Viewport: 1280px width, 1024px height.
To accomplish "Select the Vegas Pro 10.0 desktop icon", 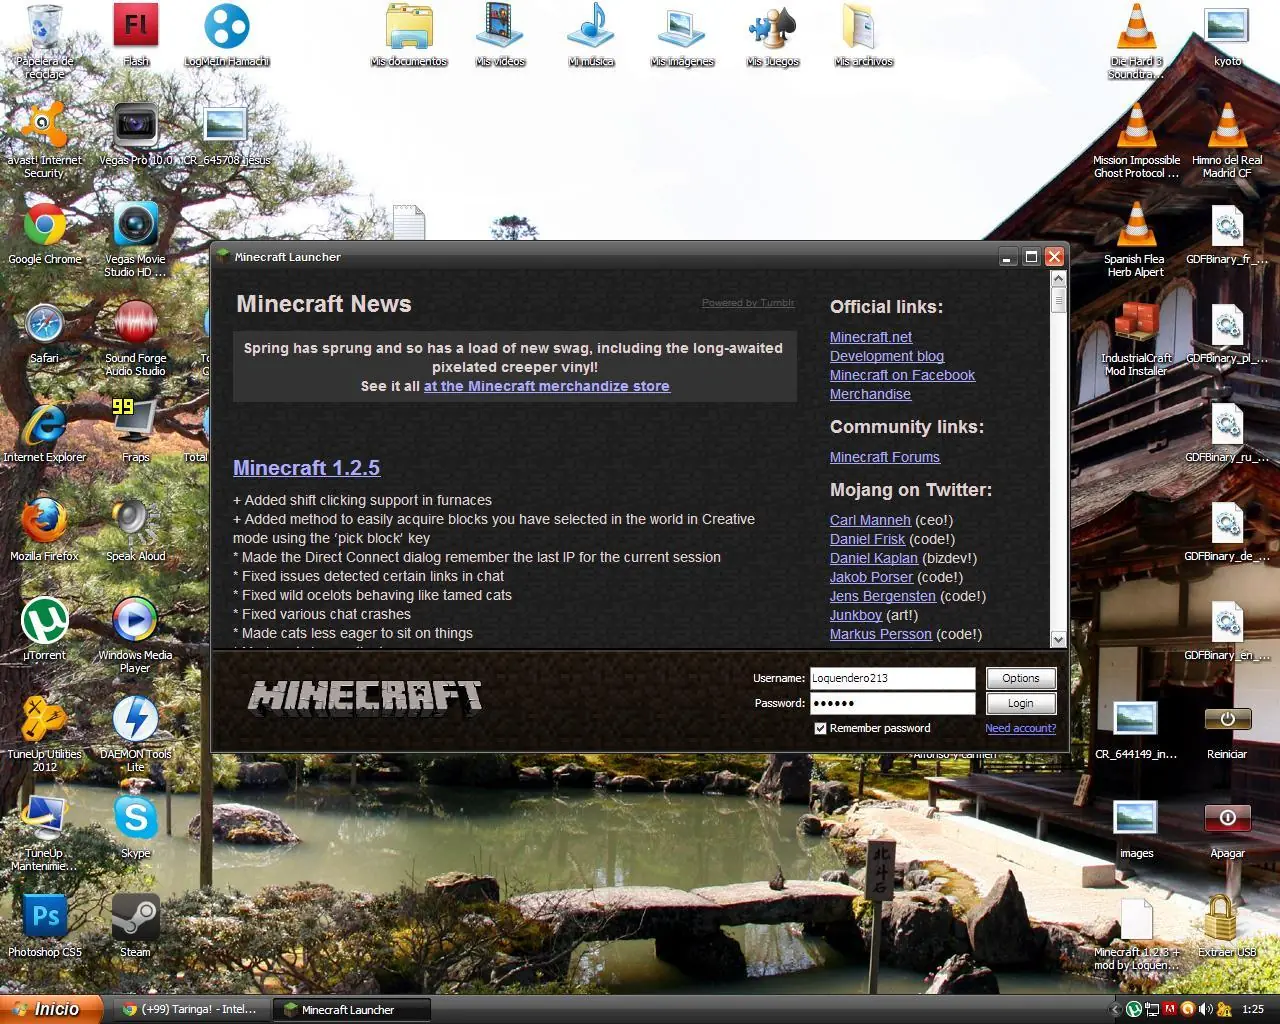I will pos(136,134).
